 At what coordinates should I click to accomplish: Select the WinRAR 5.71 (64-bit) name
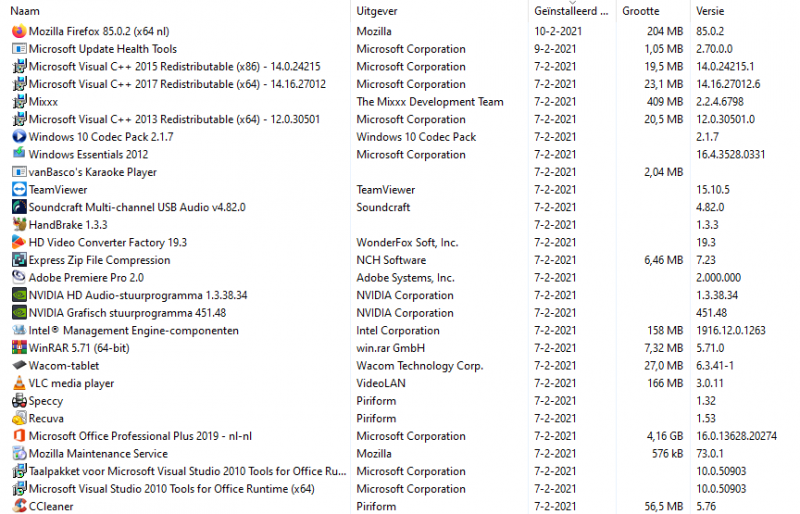point(79,348)
